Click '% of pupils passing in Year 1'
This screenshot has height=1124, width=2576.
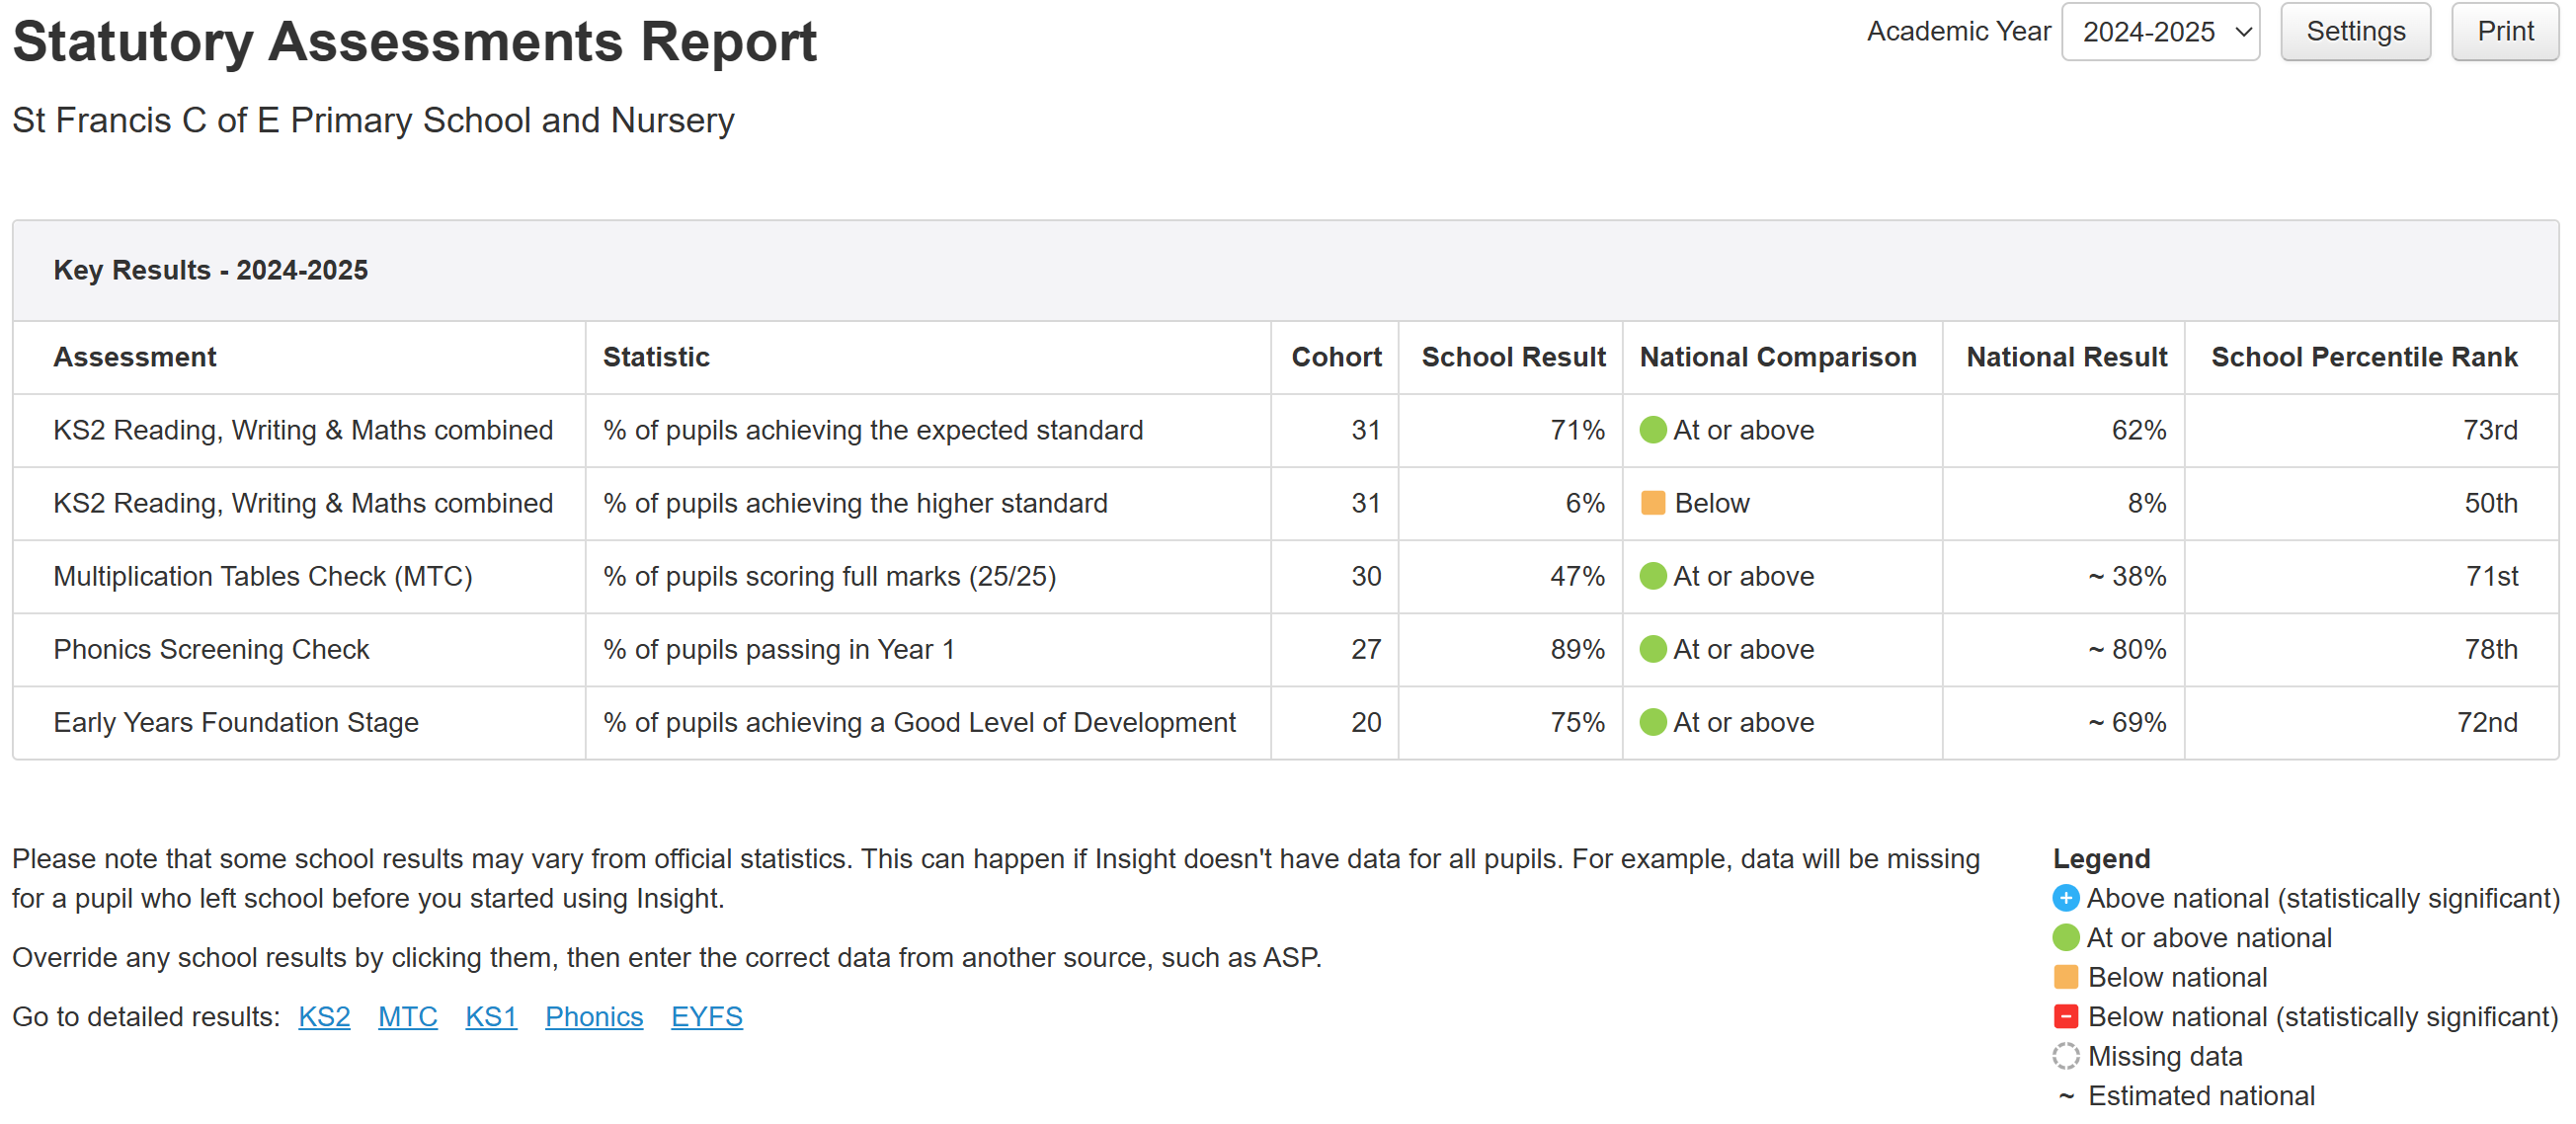click(x=779, y=649)
